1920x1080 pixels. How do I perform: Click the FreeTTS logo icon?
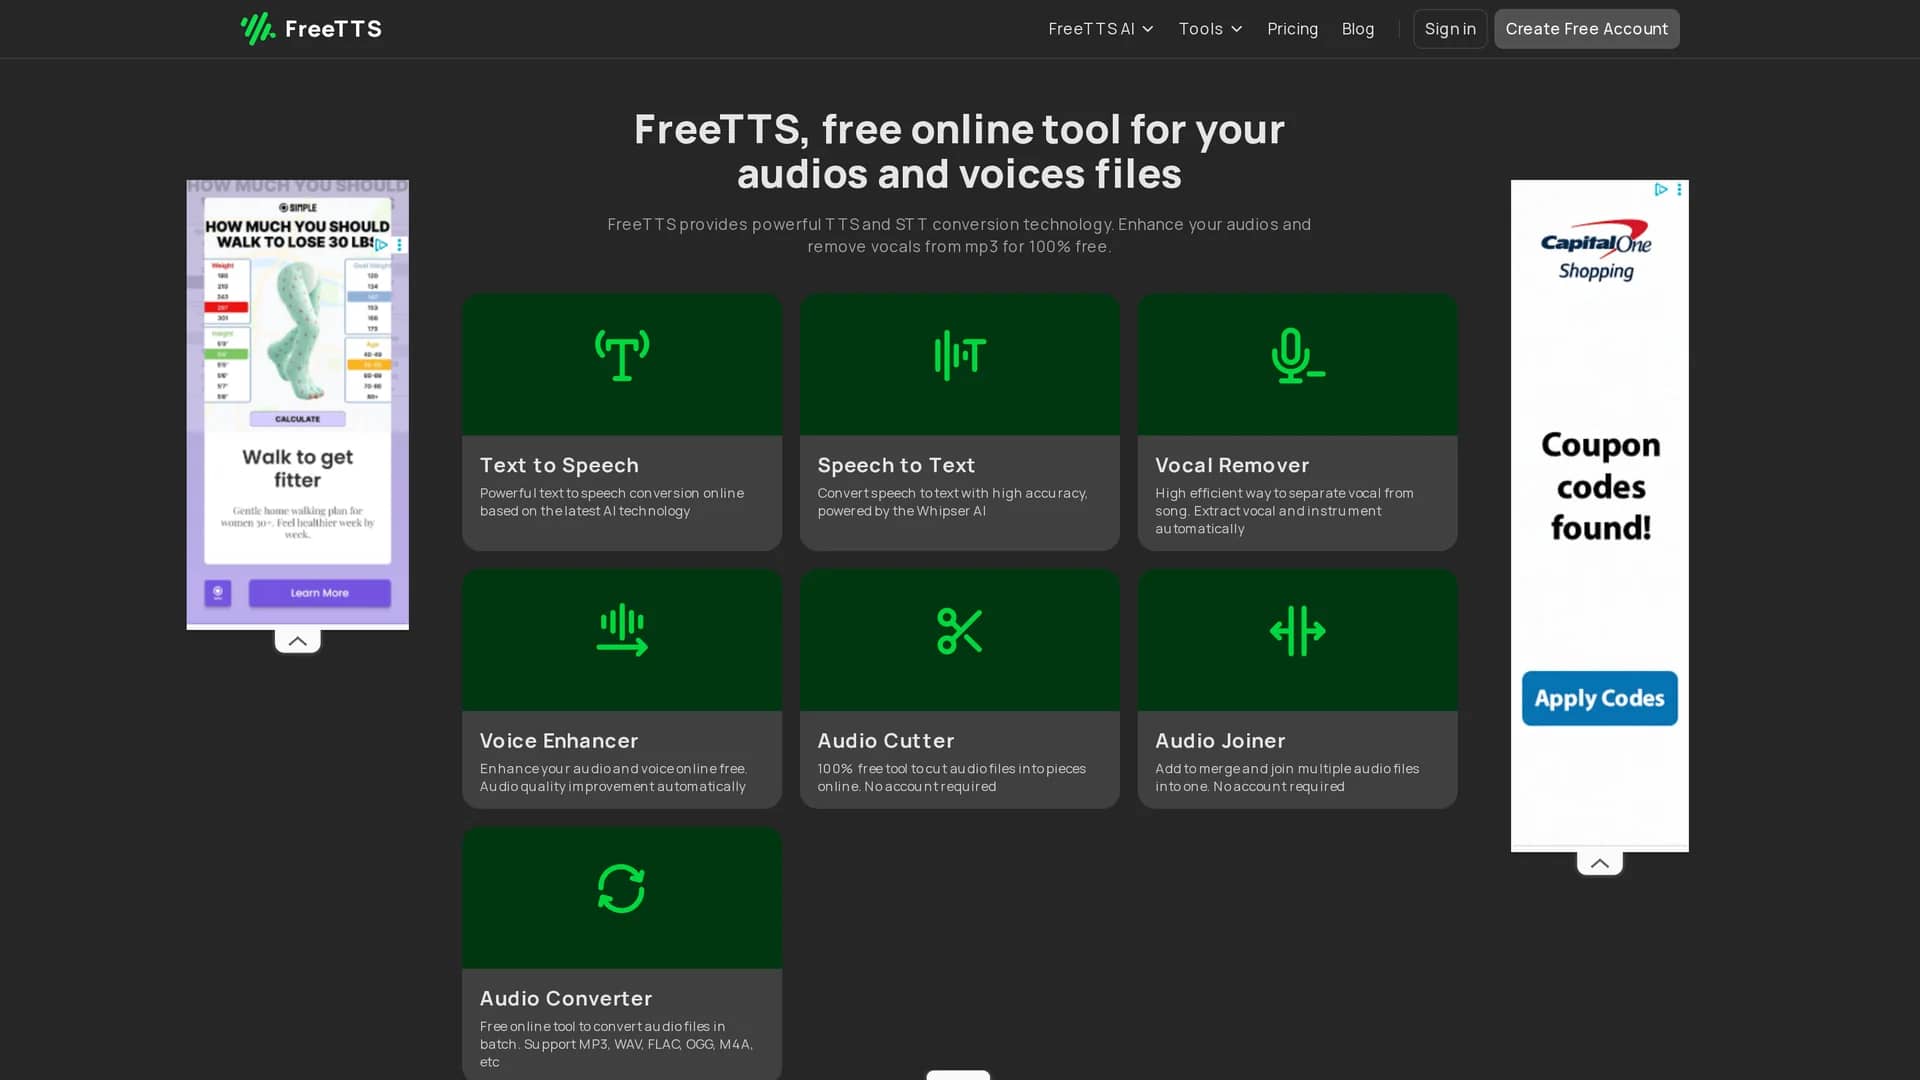tap(257, 28)
